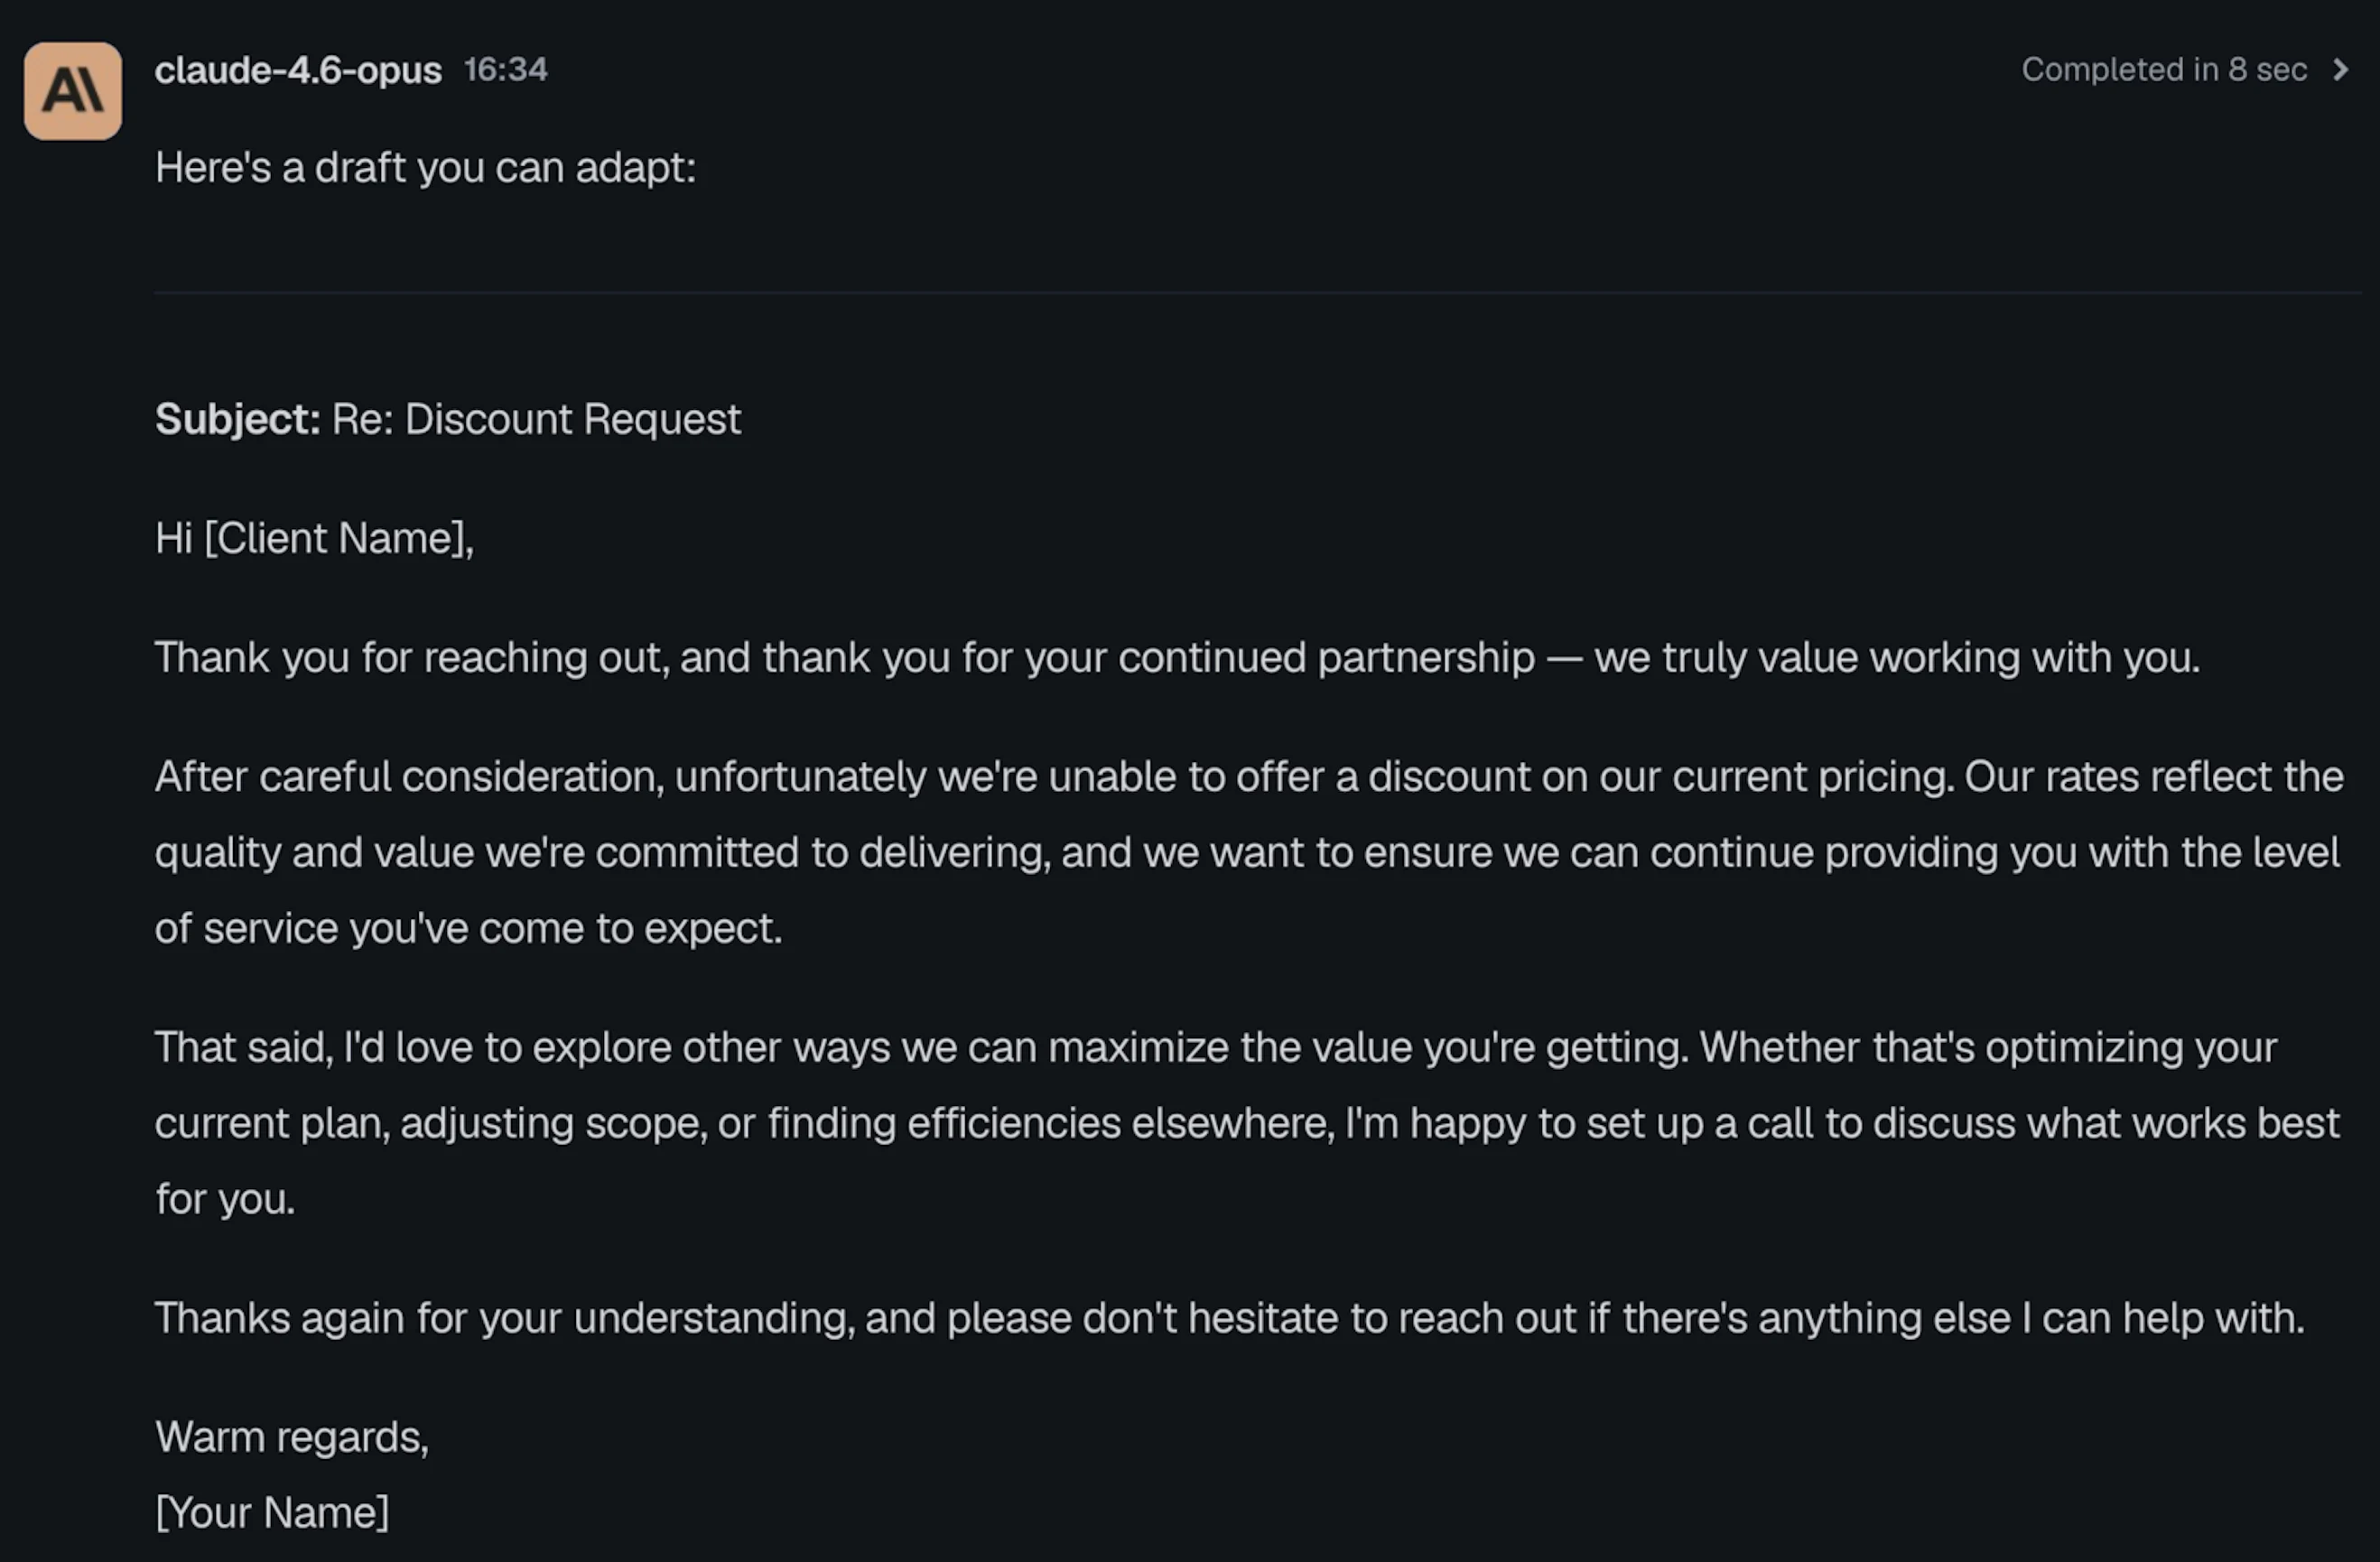Click the closing words "for you." of the paragraph
Viewport: 2380px width, 1562px height.
225,1199
